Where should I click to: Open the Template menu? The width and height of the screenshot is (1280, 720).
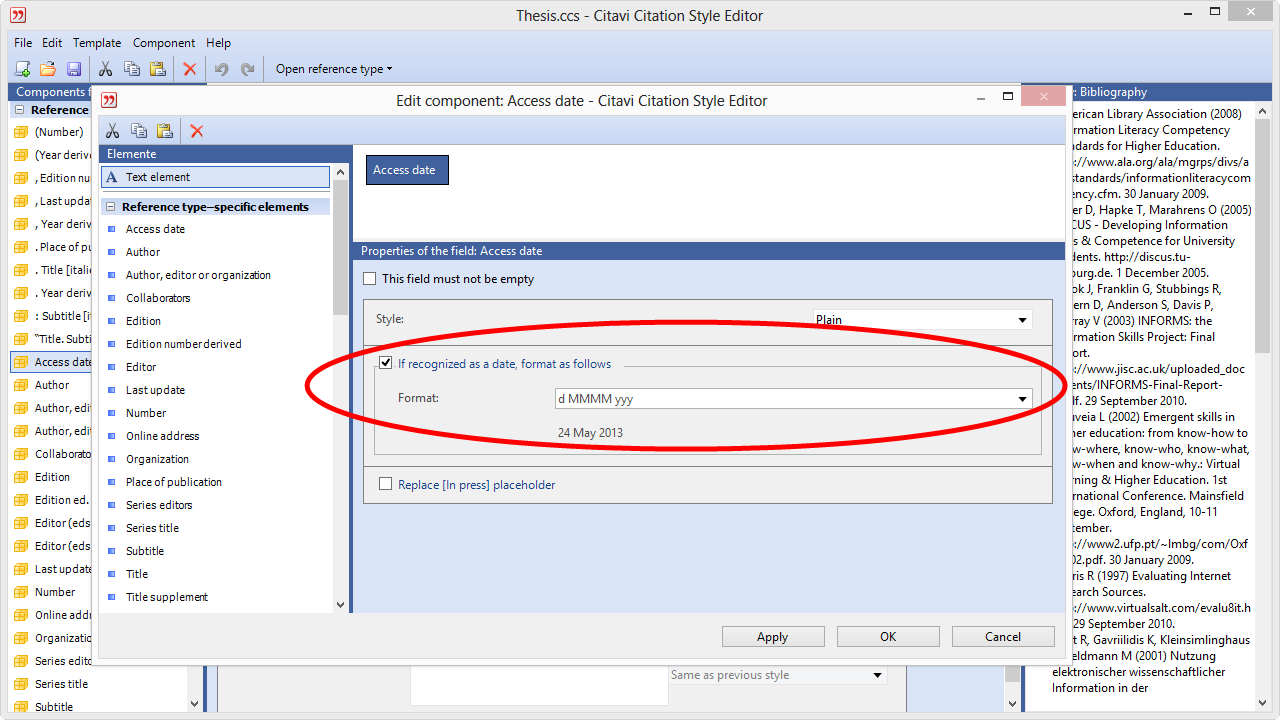(97, 43)
